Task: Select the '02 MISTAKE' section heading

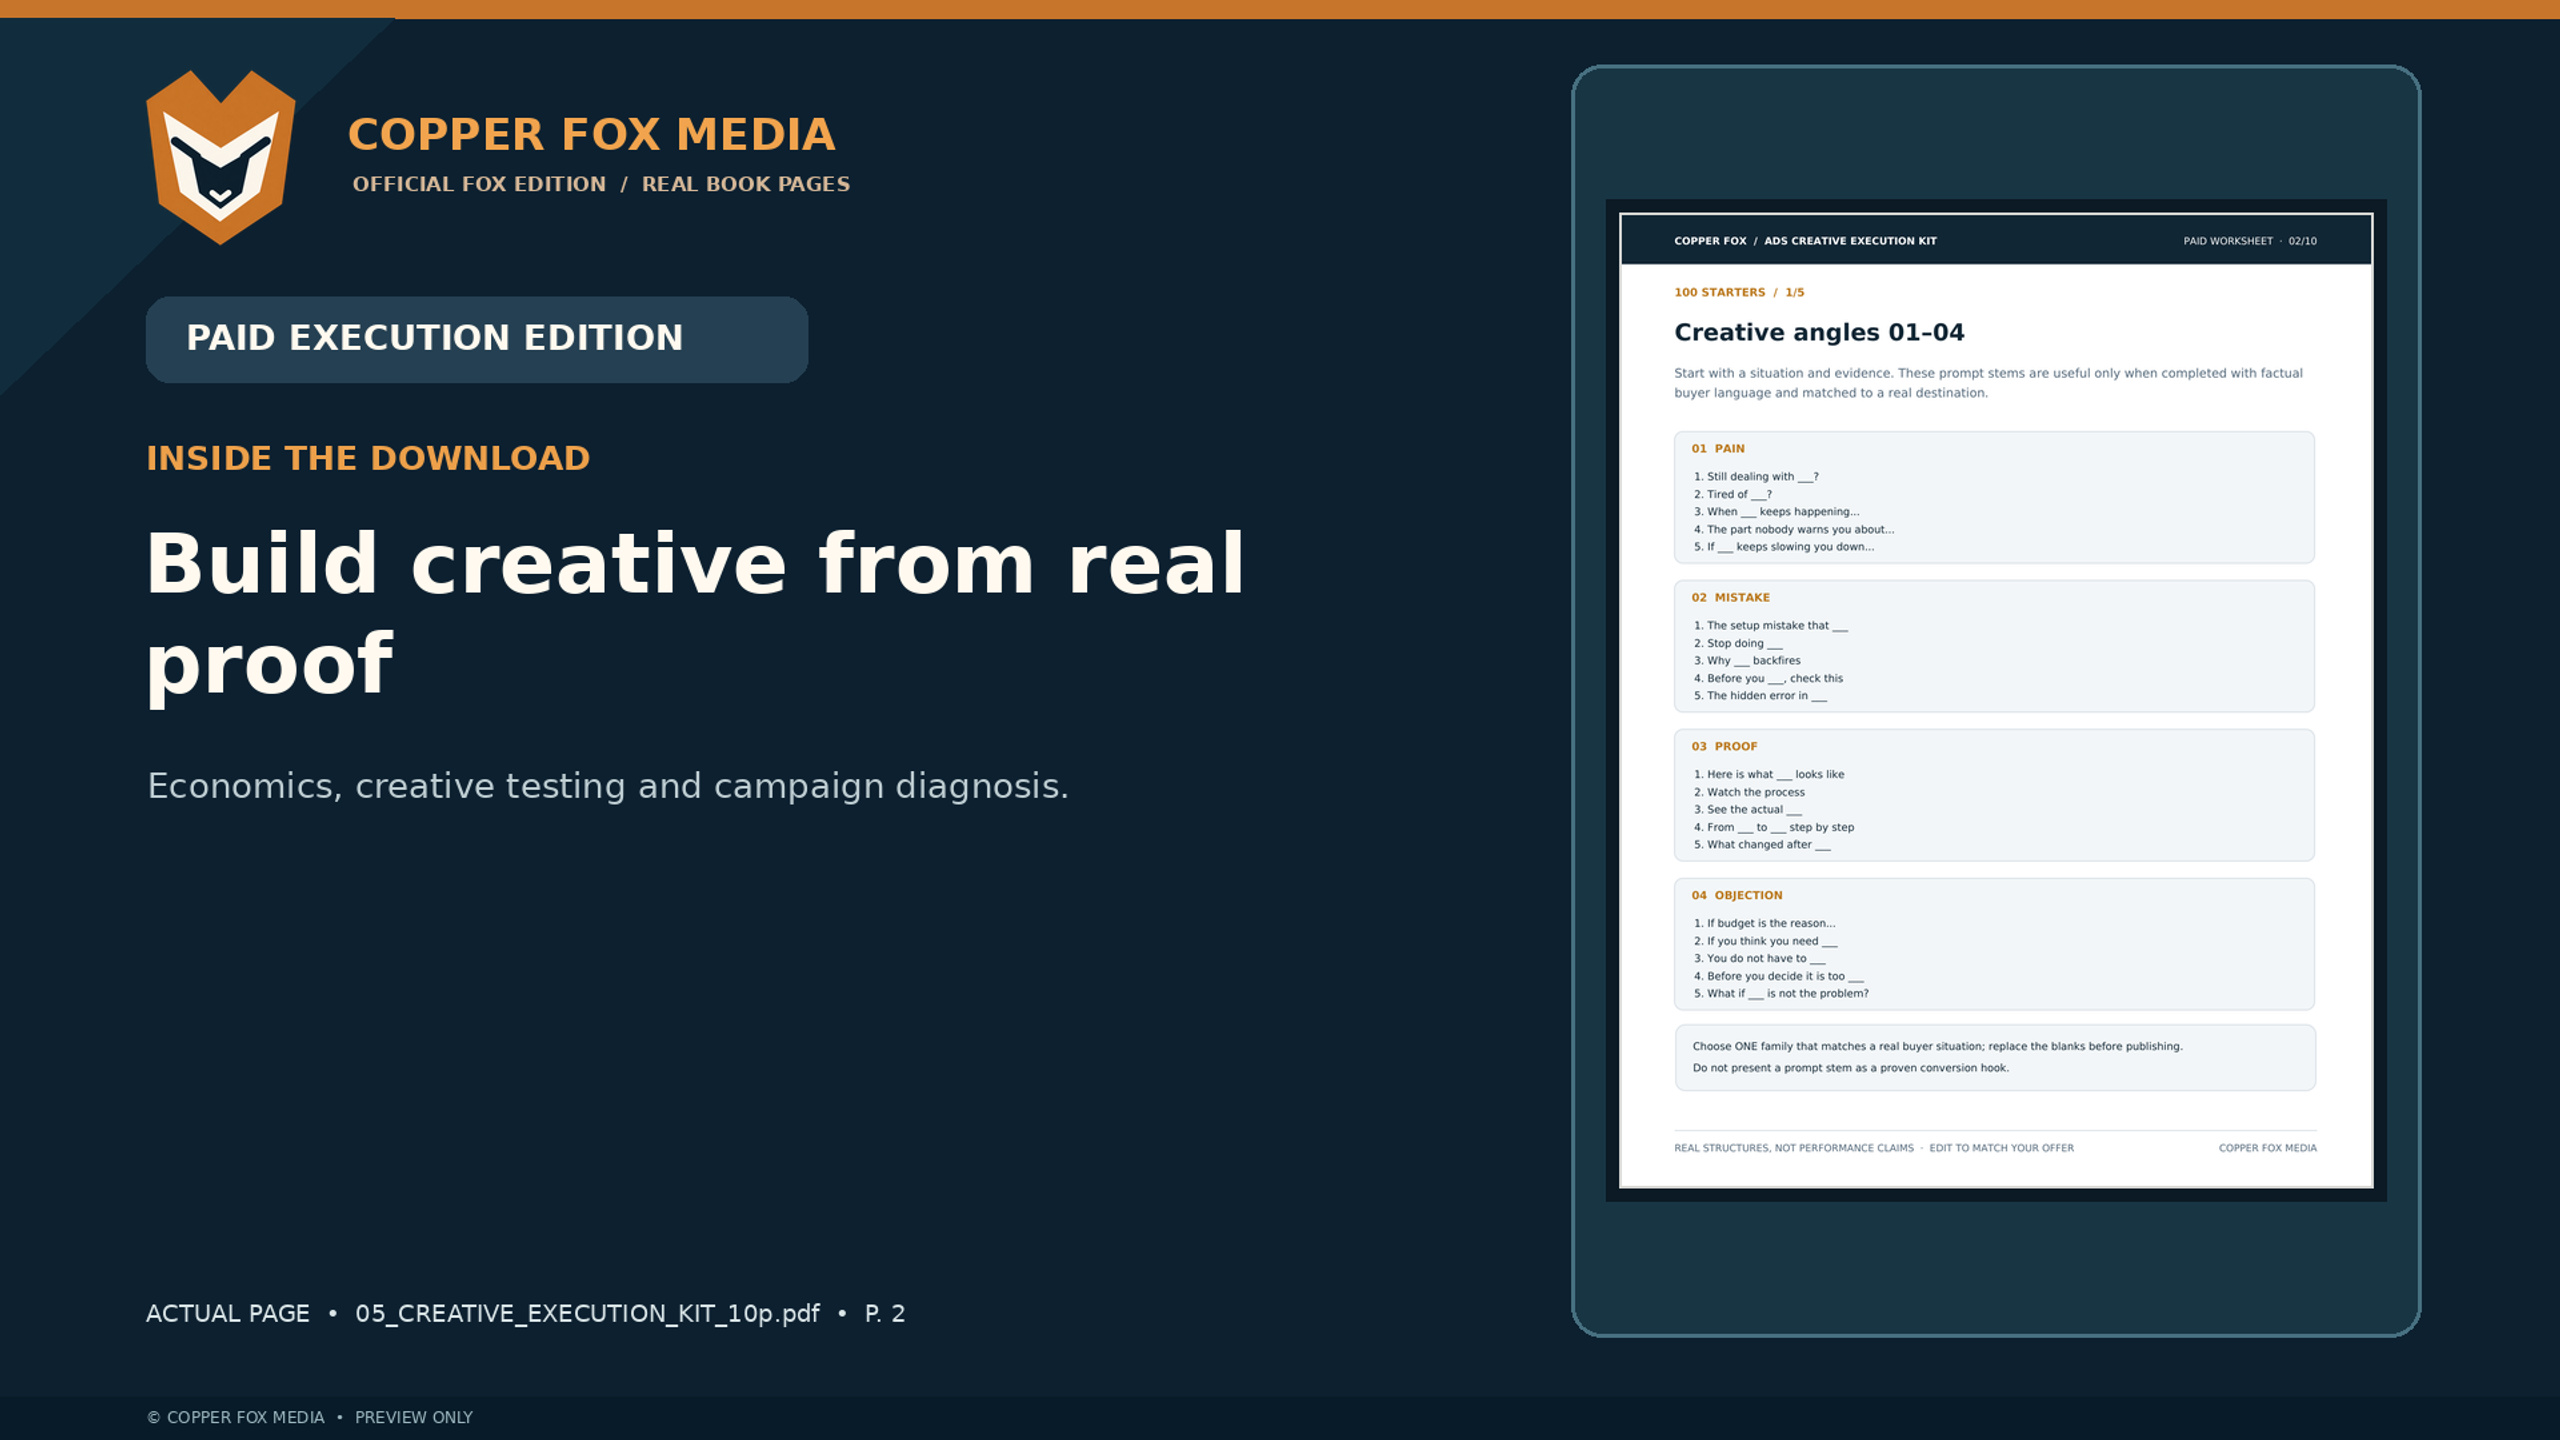Action: (1730, 598)
